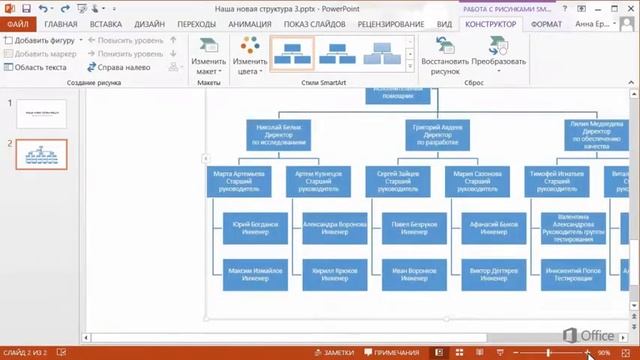Customize Quick Access Toolbar arrow
The image size is (640, 360).
114,9
